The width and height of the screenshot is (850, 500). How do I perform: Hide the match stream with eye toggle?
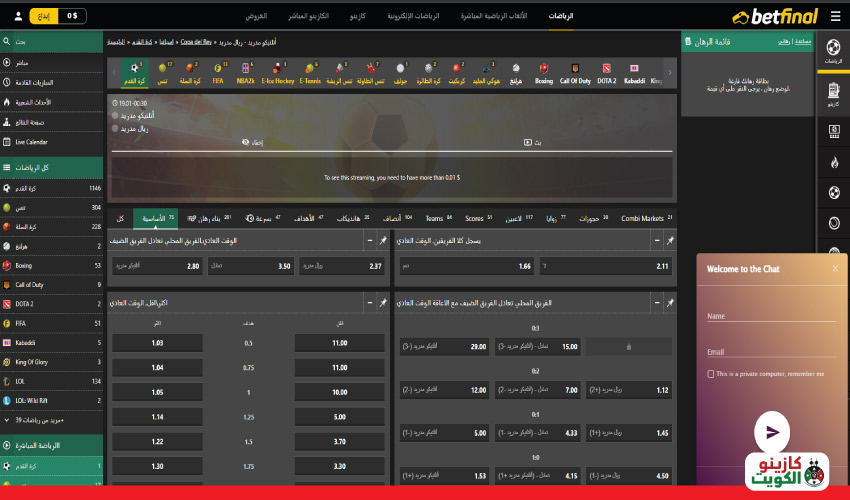coord(252,142)
